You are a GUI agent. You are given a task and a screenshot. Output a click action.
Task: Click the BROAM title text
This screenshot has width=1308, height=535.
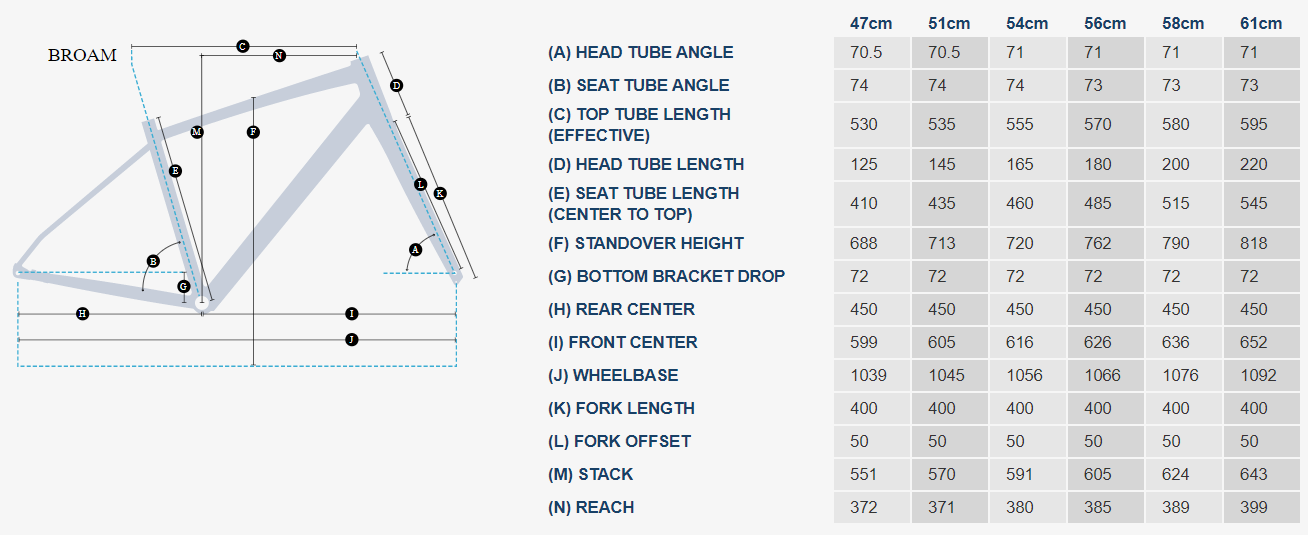pyautogui.click(x=82, y=56)
